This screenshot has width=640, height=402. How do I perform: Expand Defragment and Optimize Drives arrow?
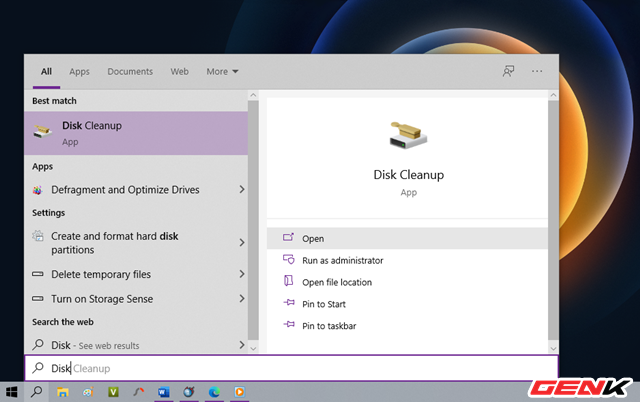pos(242,190)
